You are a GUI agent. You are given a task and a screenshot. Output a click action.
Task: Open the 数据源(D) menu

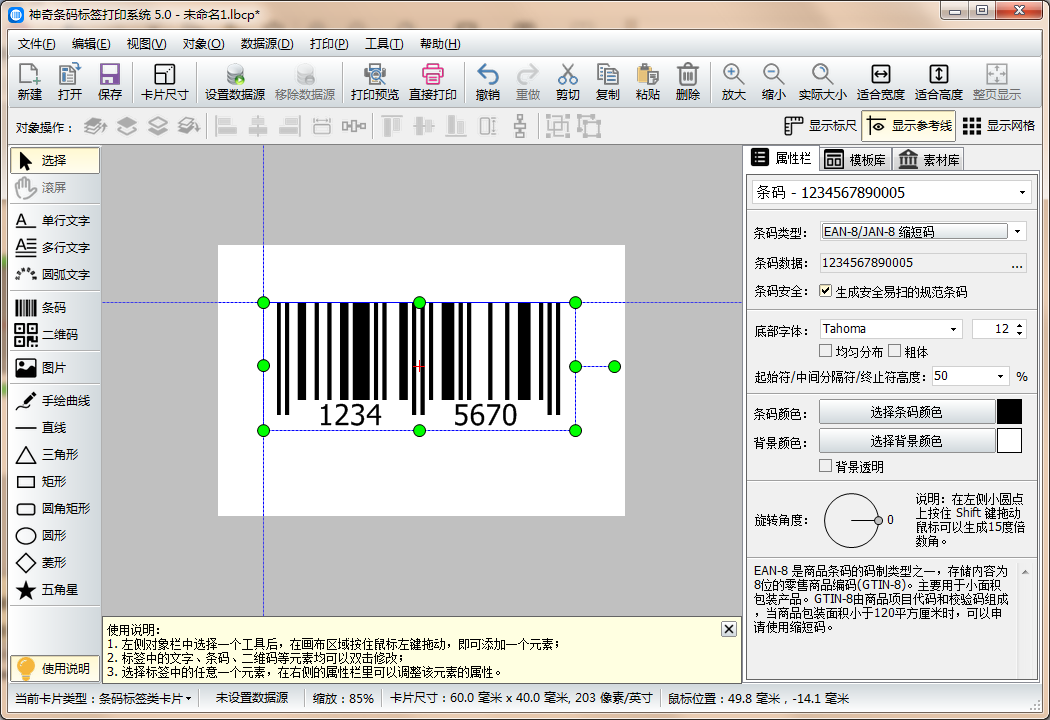(x=267, y=44)
